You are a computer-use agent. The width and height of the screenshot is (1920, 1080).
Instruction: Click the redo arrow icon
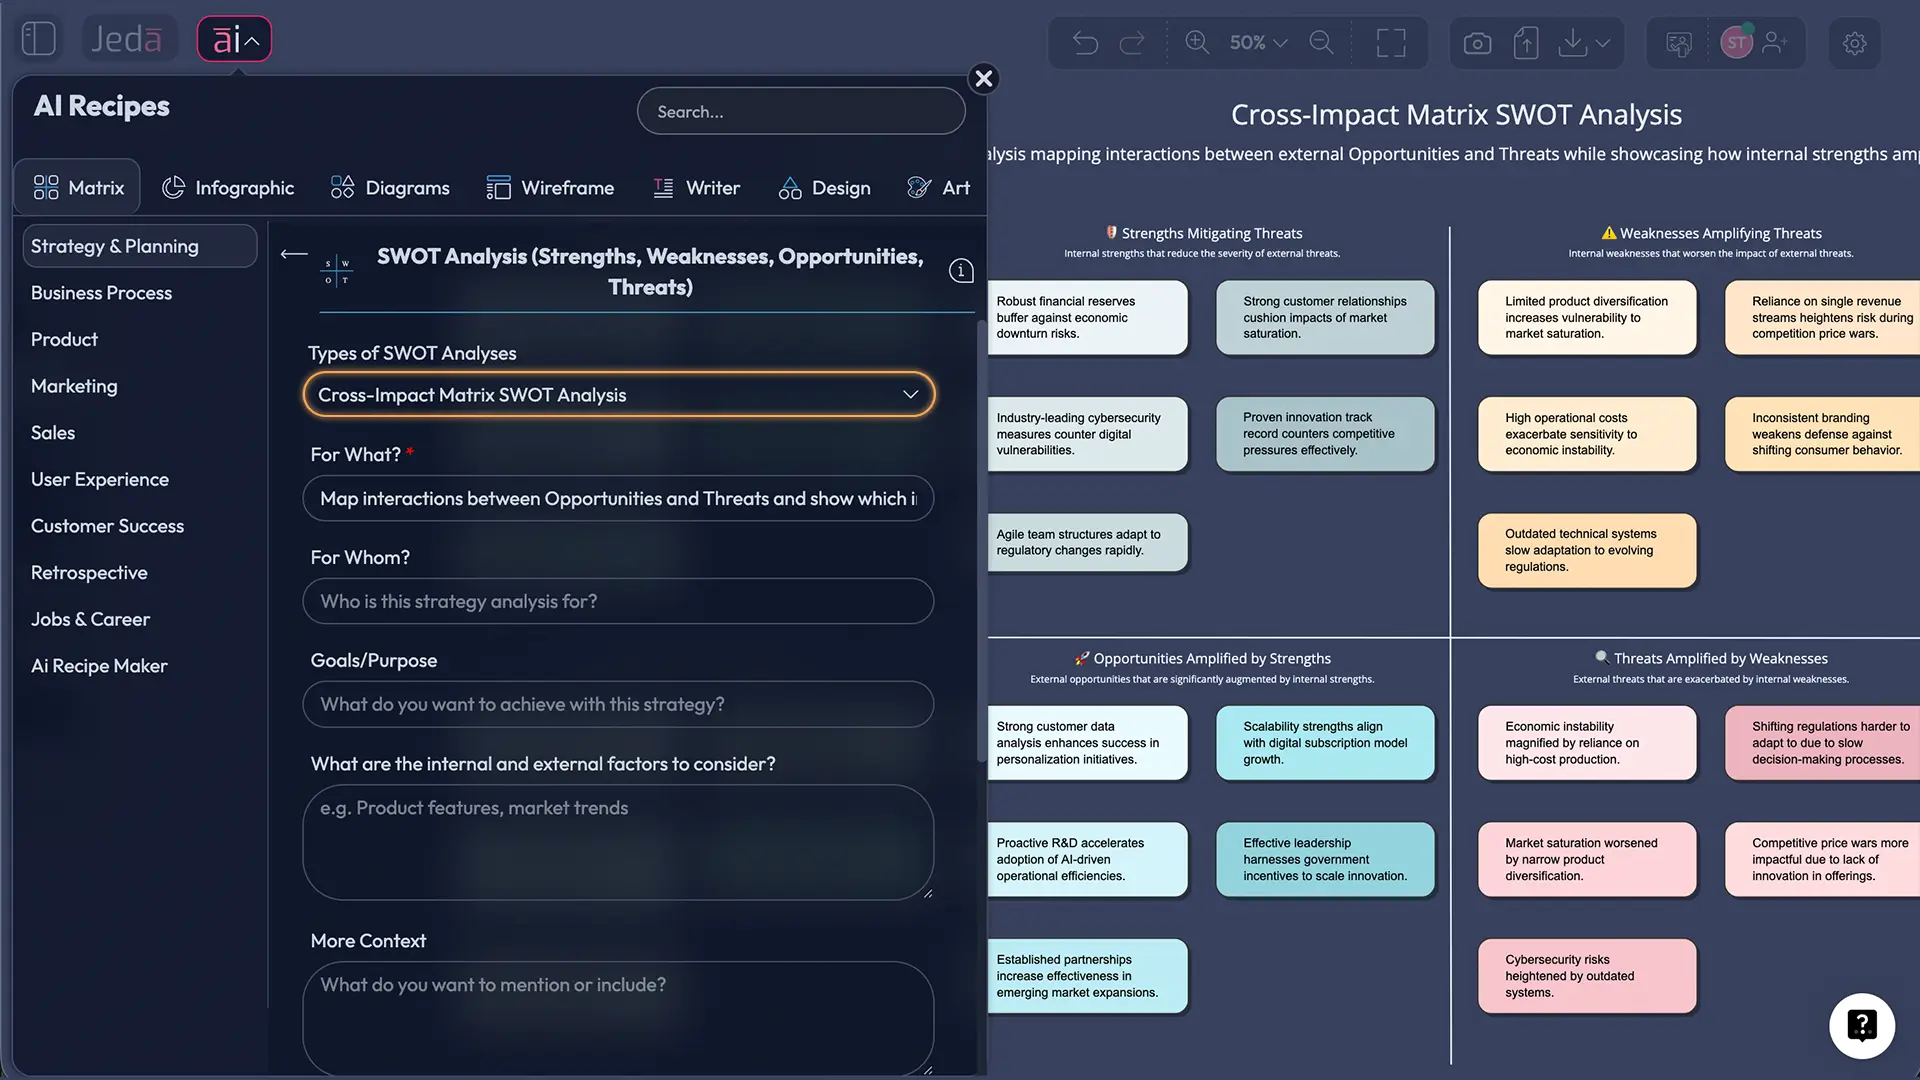[1132, 43]
